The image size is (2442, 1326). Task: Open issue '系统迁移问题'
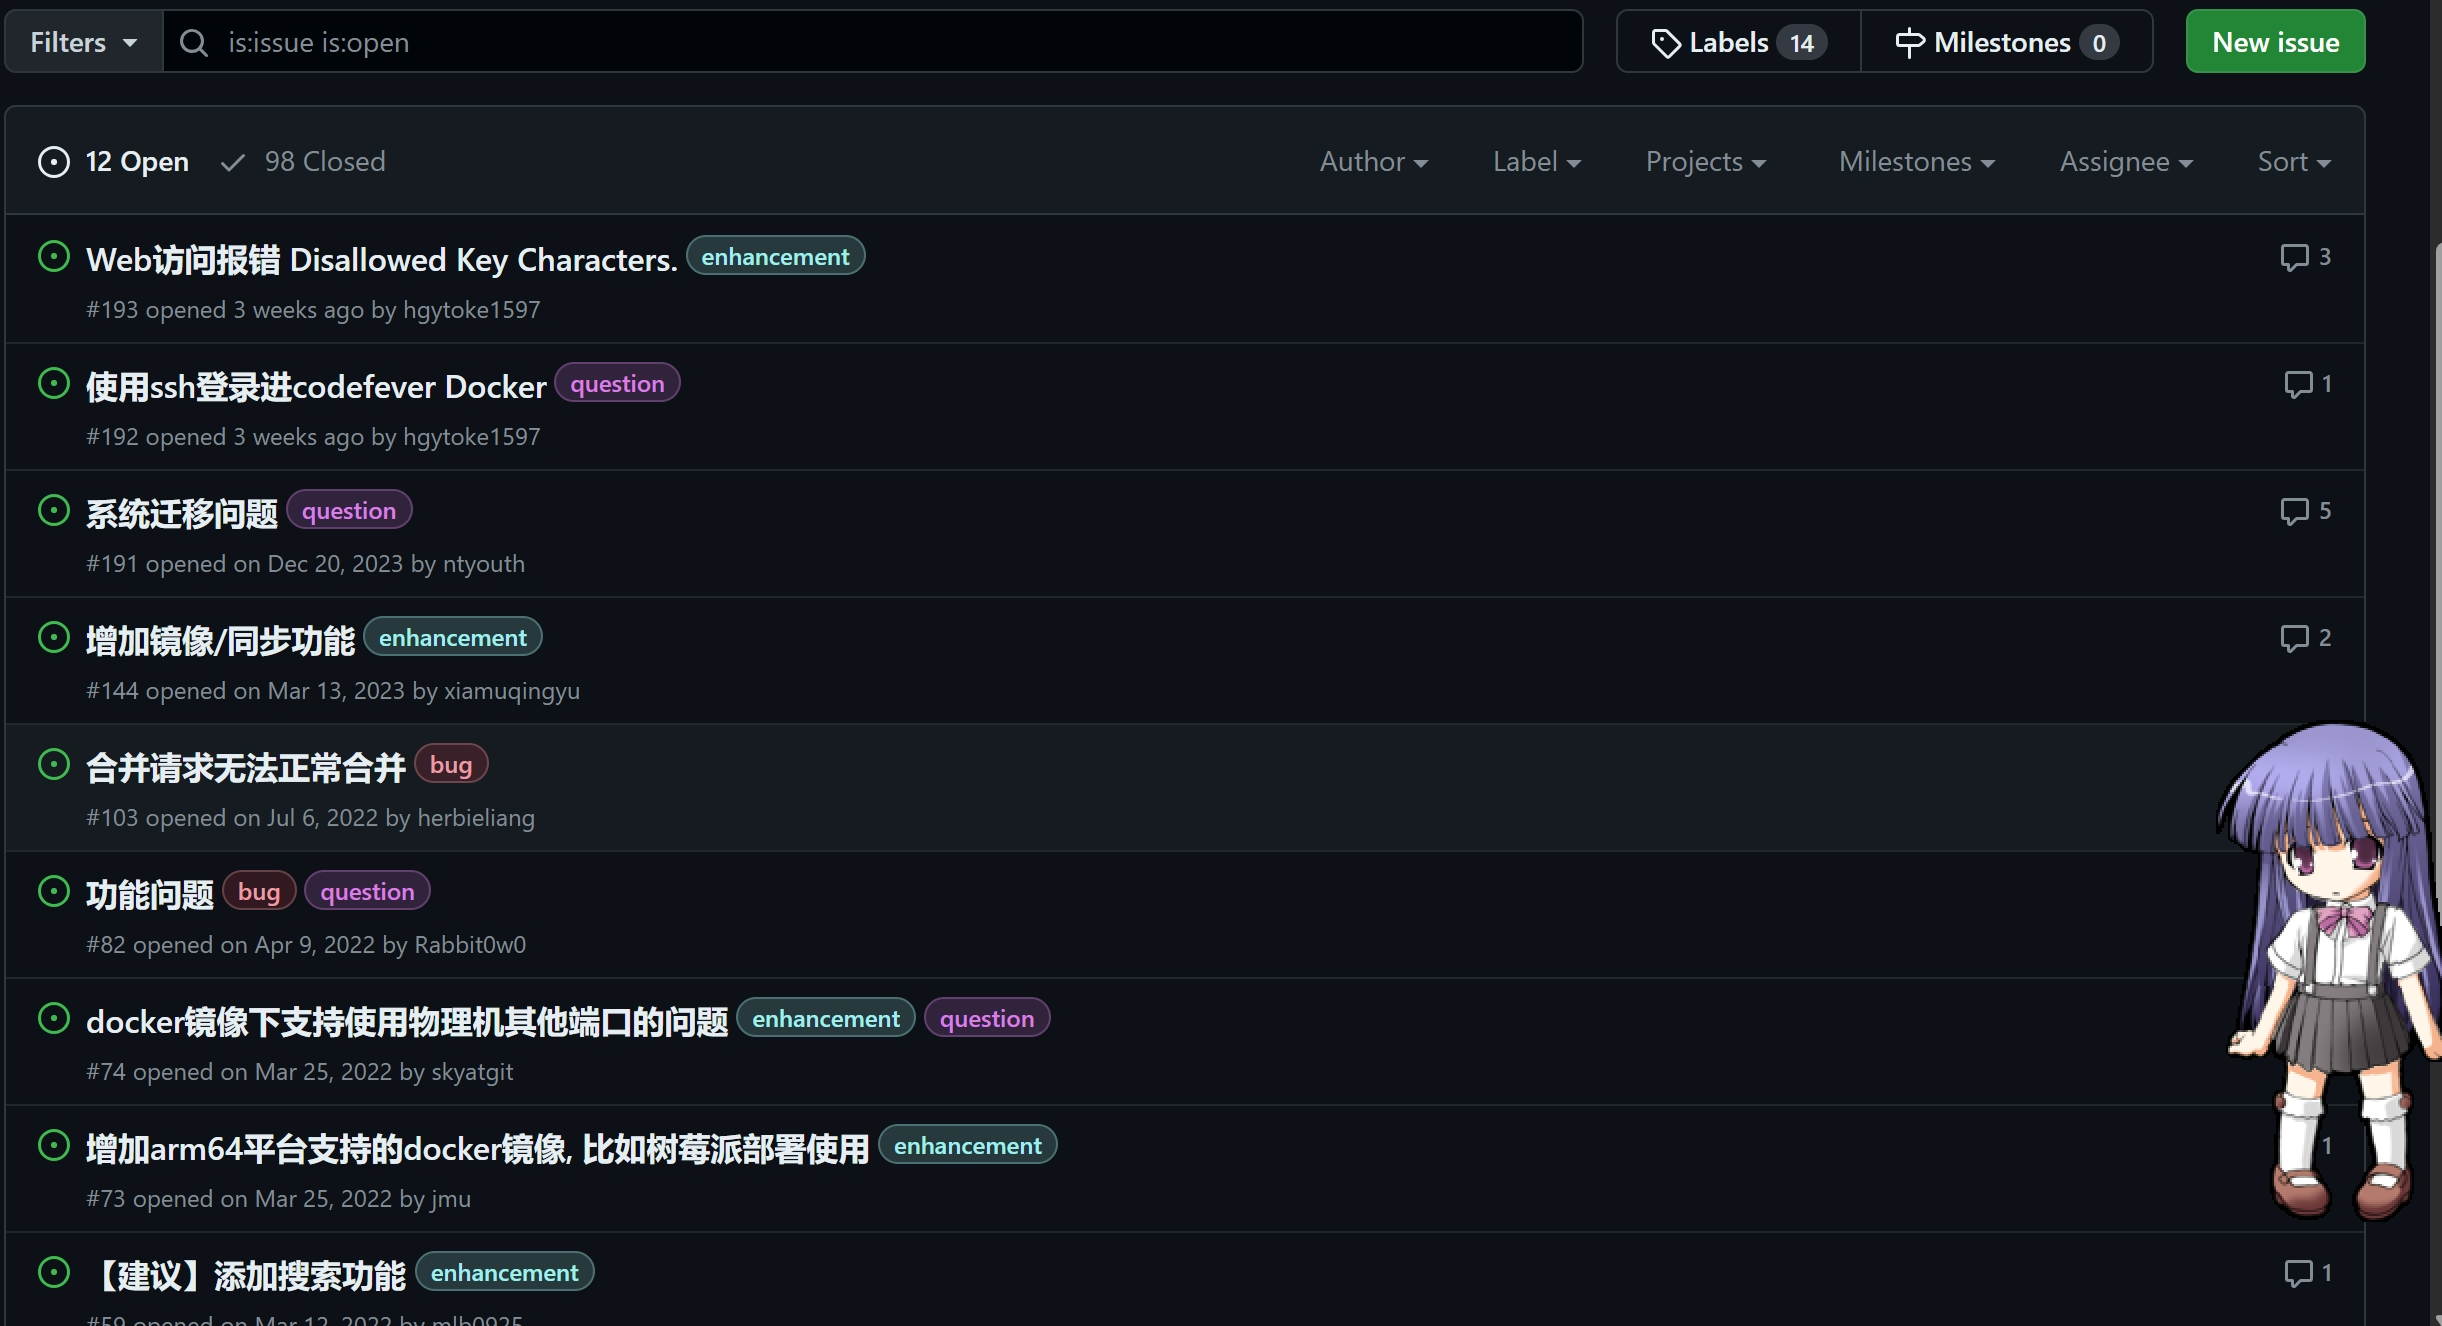(182, 513)
